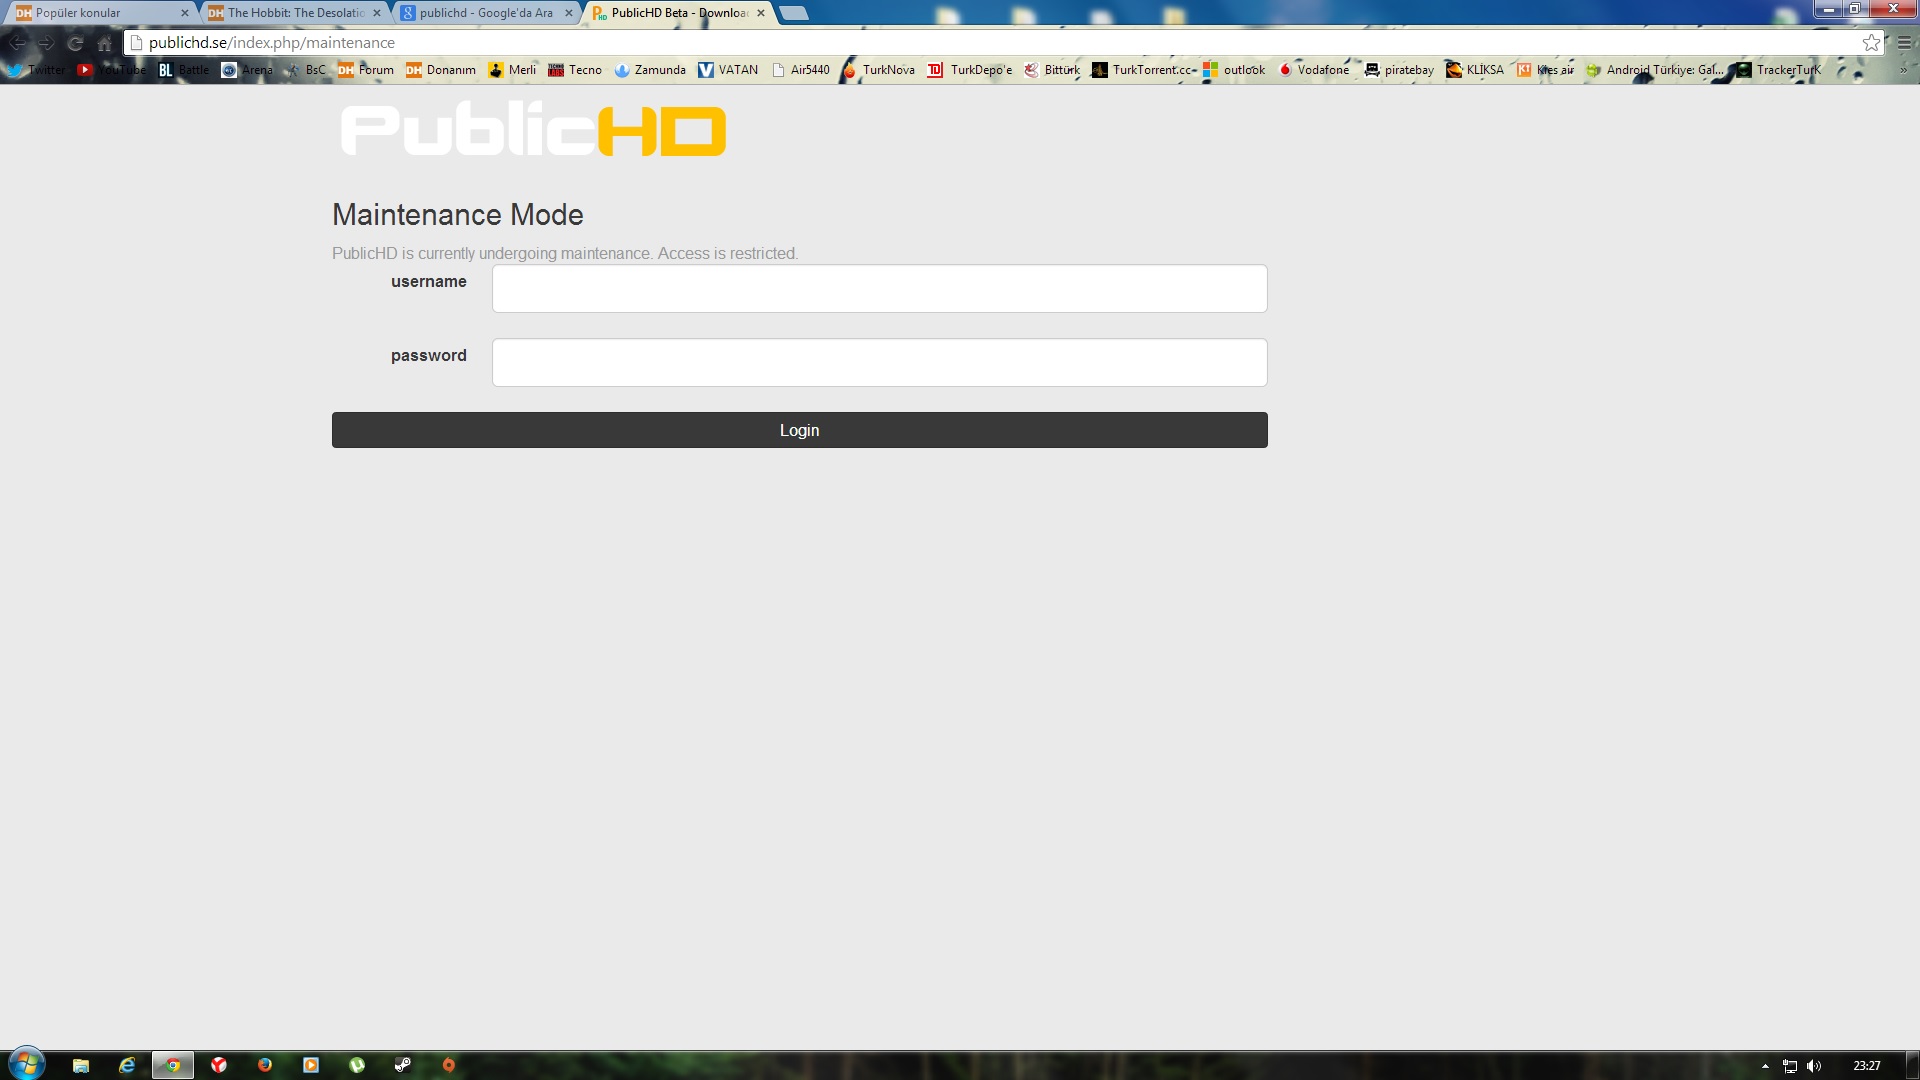
Task: Click the browser forward arrow
Action: pyautogui.click(x=46, y=43)
